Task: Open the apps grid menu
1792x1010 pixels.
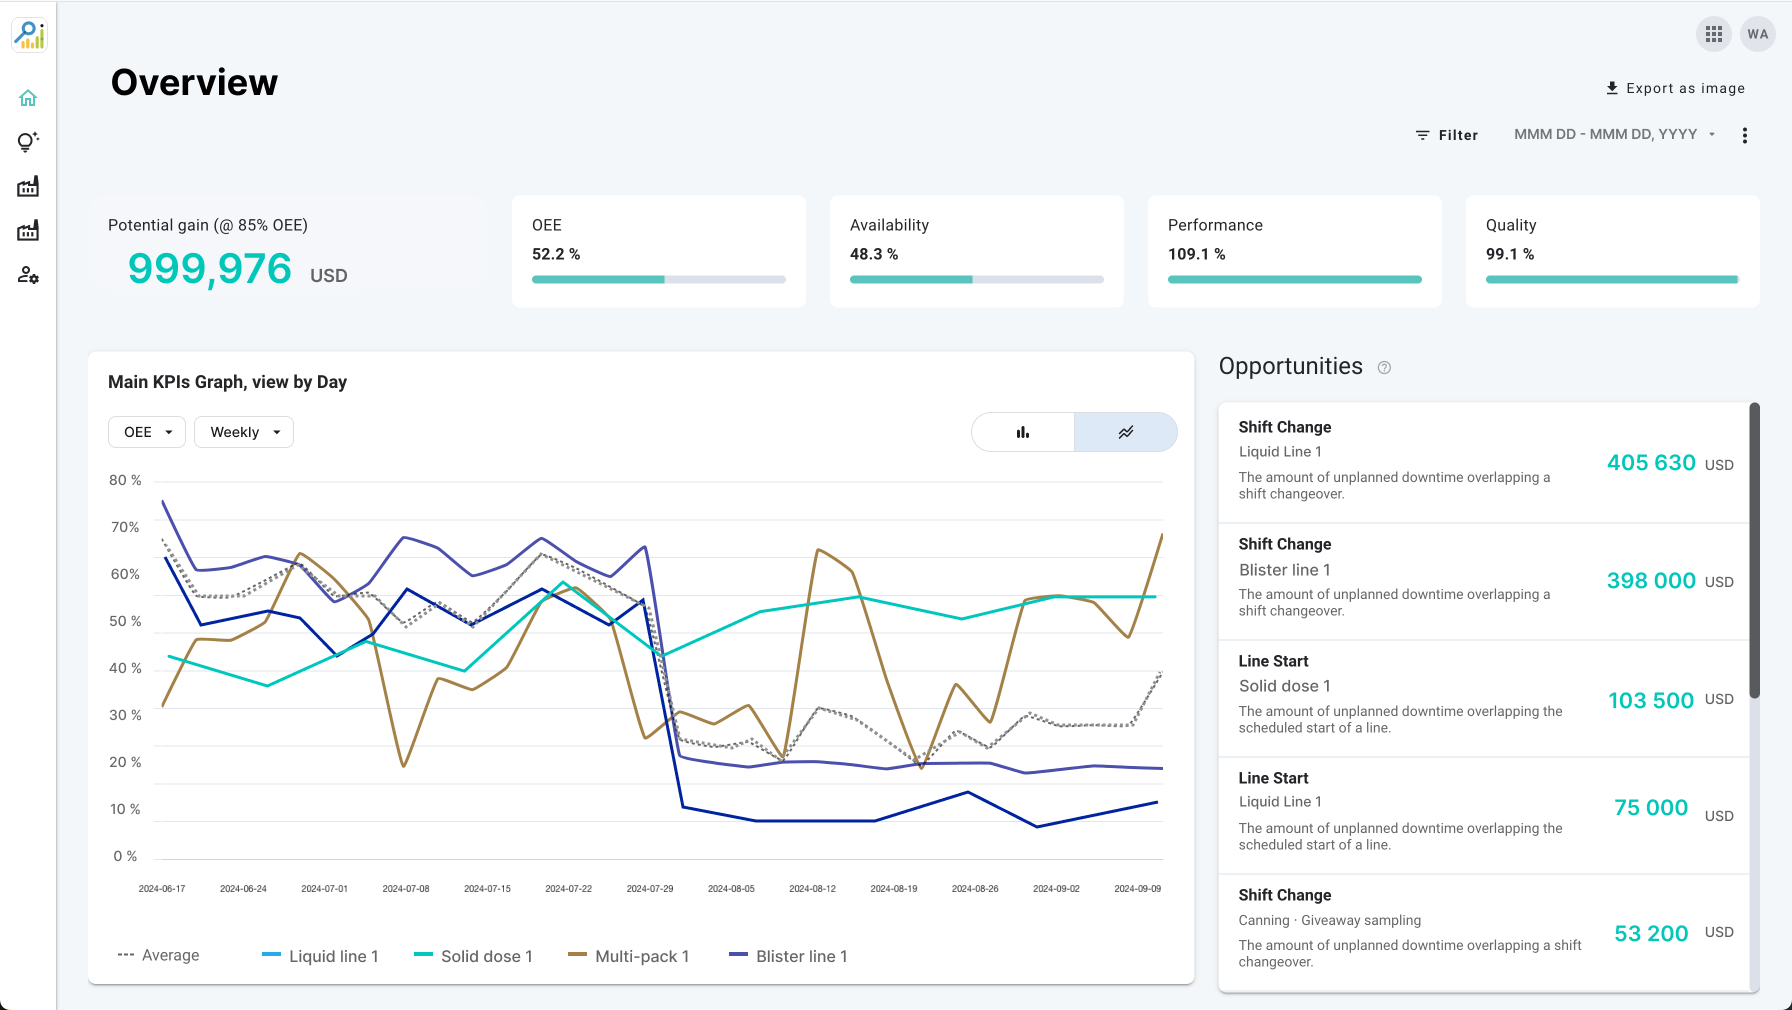Action: pyautogui.click(x=1714, y=34)
